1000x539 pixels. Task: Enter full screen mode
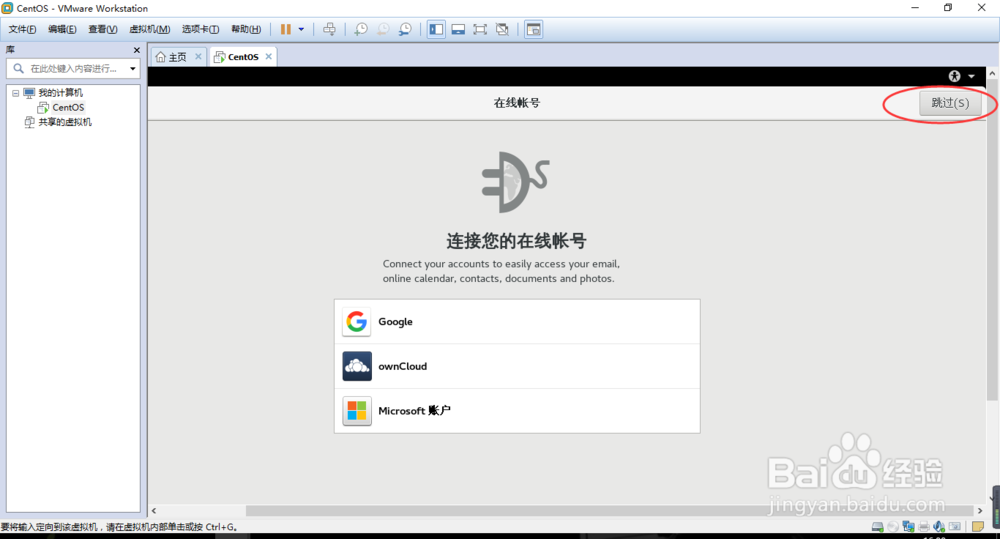tap(480, 29)
